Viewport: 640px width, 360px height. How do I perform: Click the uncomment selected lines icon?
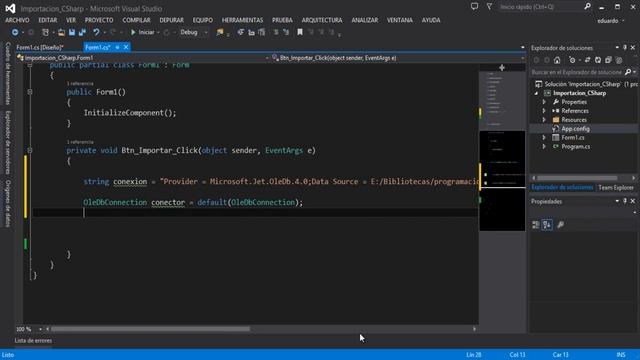click(x=286, y=32)
